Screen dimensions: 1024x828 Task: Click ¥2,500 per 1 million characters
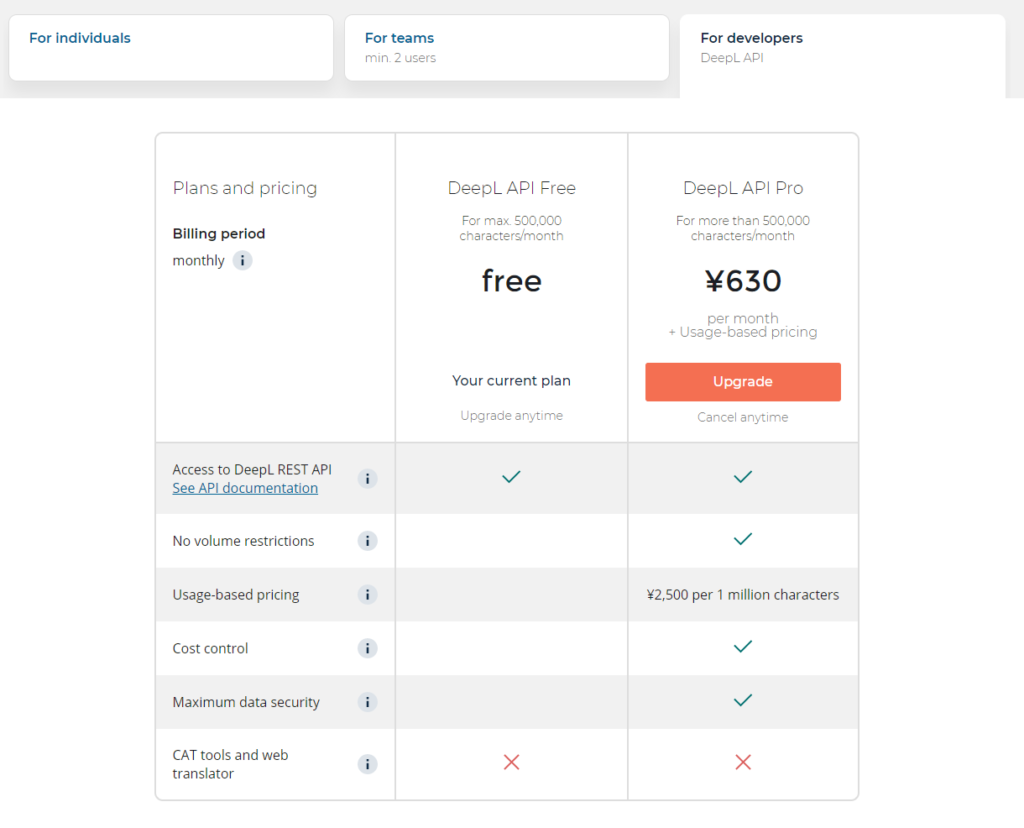click(x=743, y=595)
